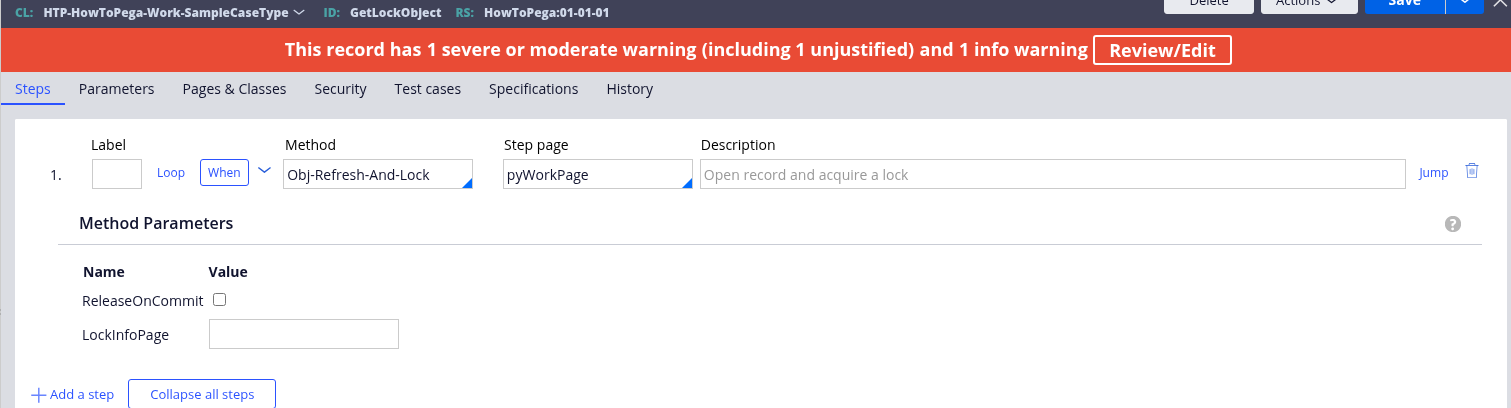Click the Collapse all steps button
Image resolution: width=1511 pixels, height=408 pixels.
click(x=202, y=394)
